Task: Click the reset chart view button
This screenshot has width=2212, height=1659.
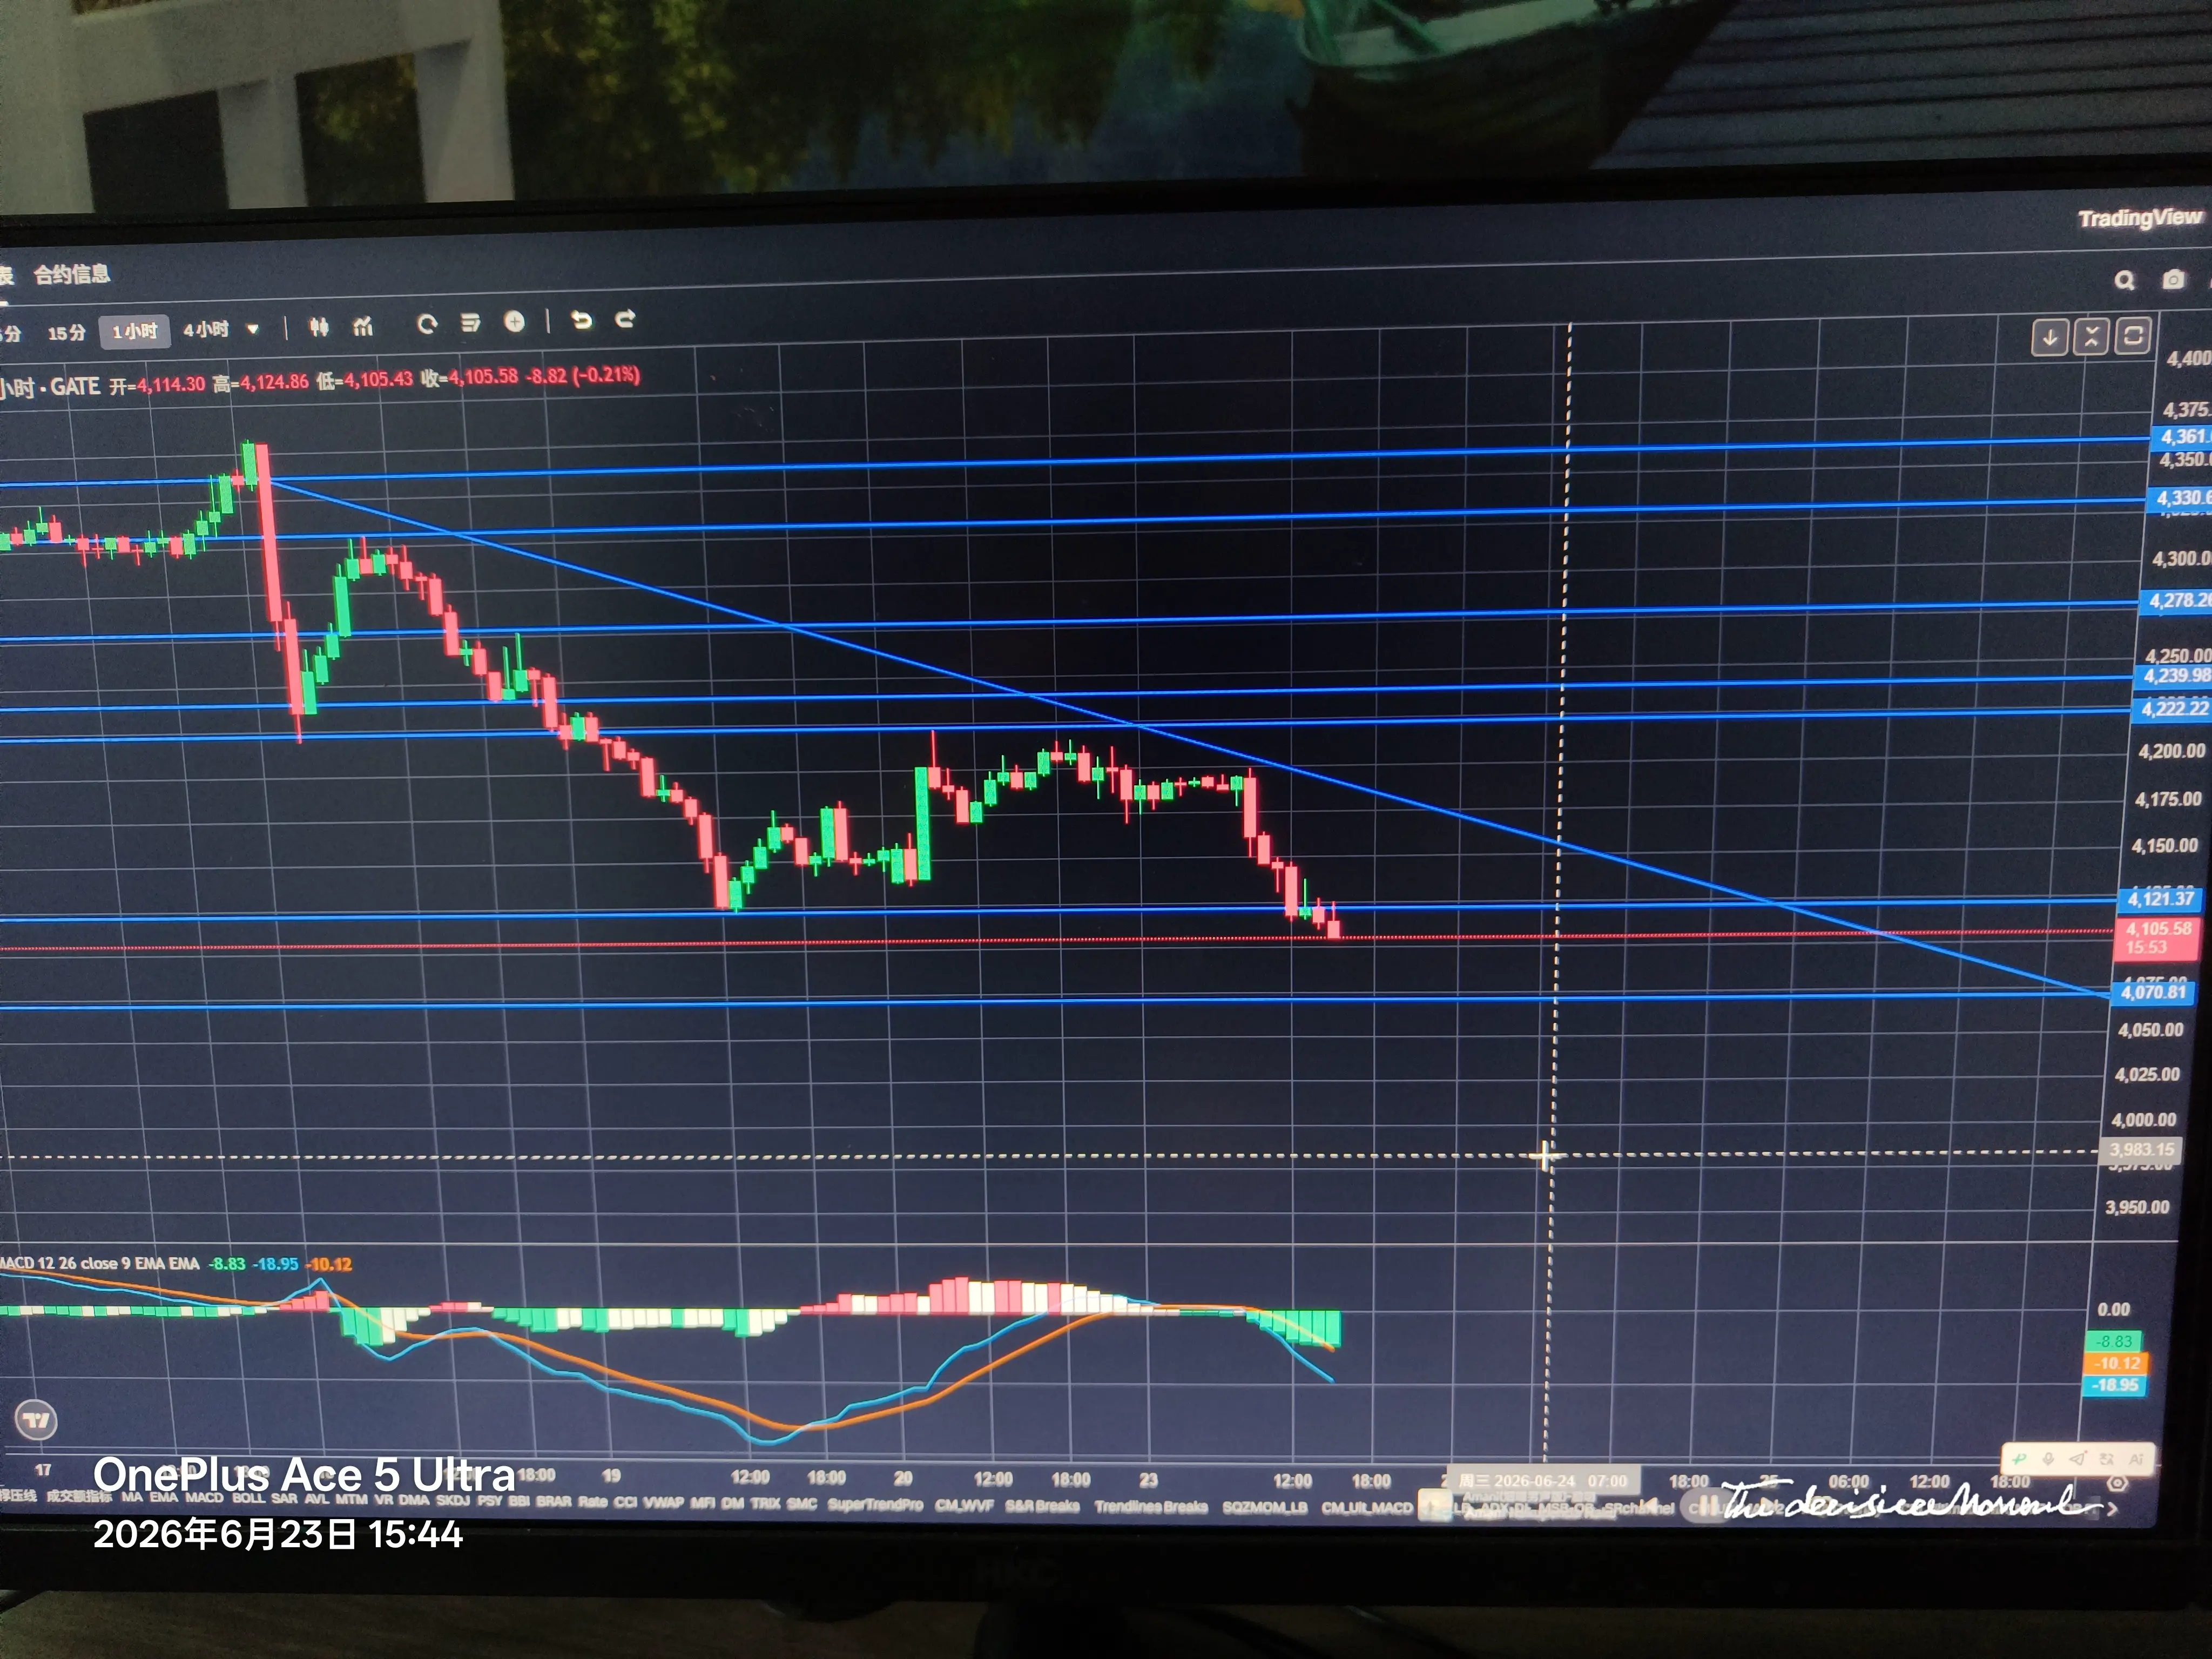Action: click(2132, 336)
